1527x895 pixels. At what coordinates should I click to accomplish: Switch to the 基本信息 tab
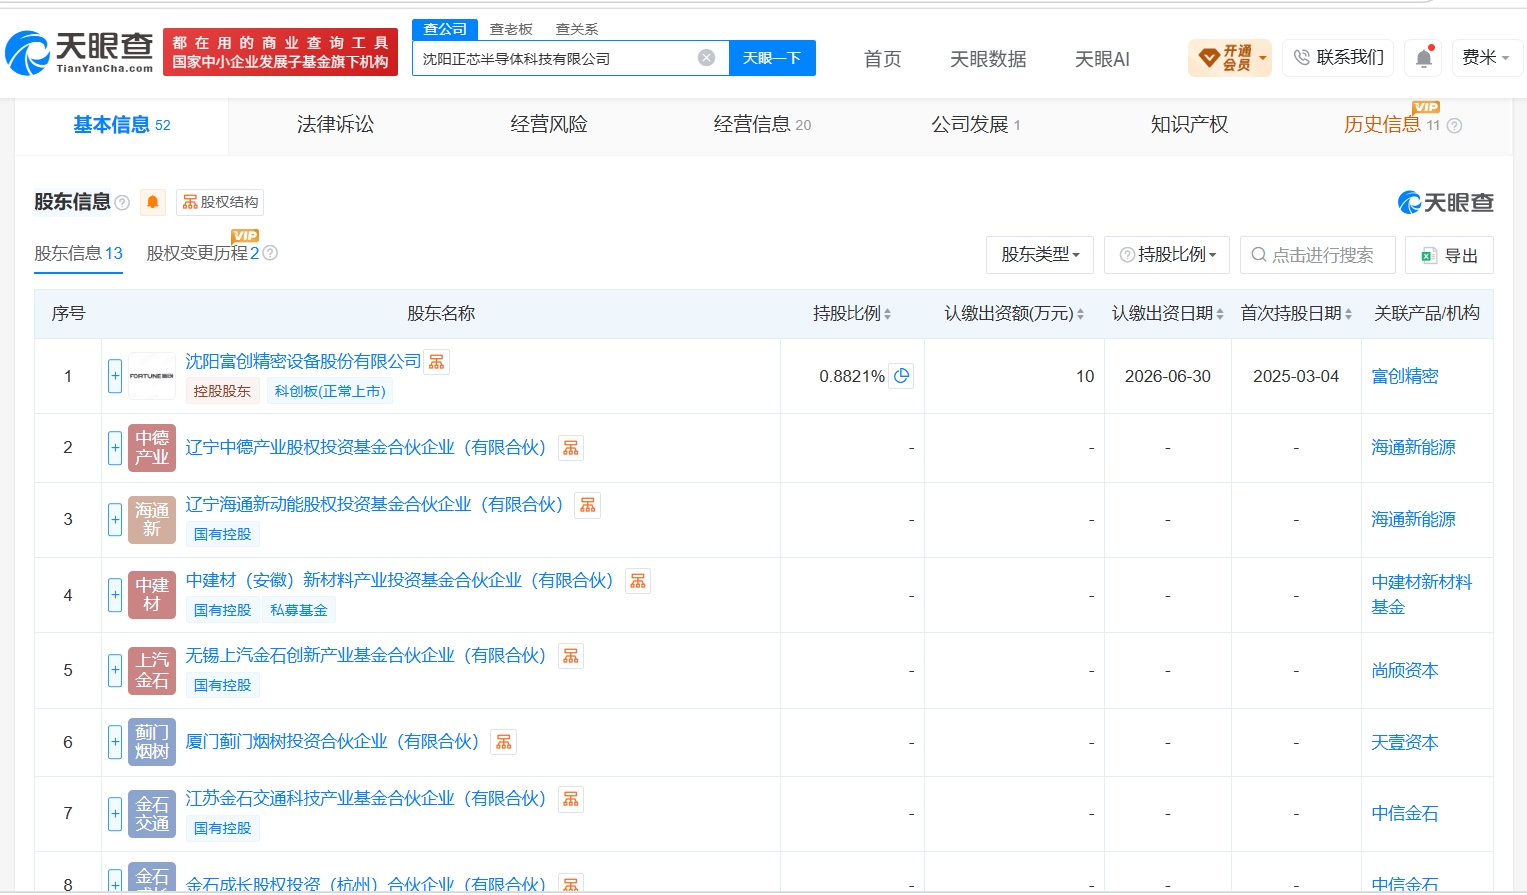pyautogui.click(x=122, y=125)
